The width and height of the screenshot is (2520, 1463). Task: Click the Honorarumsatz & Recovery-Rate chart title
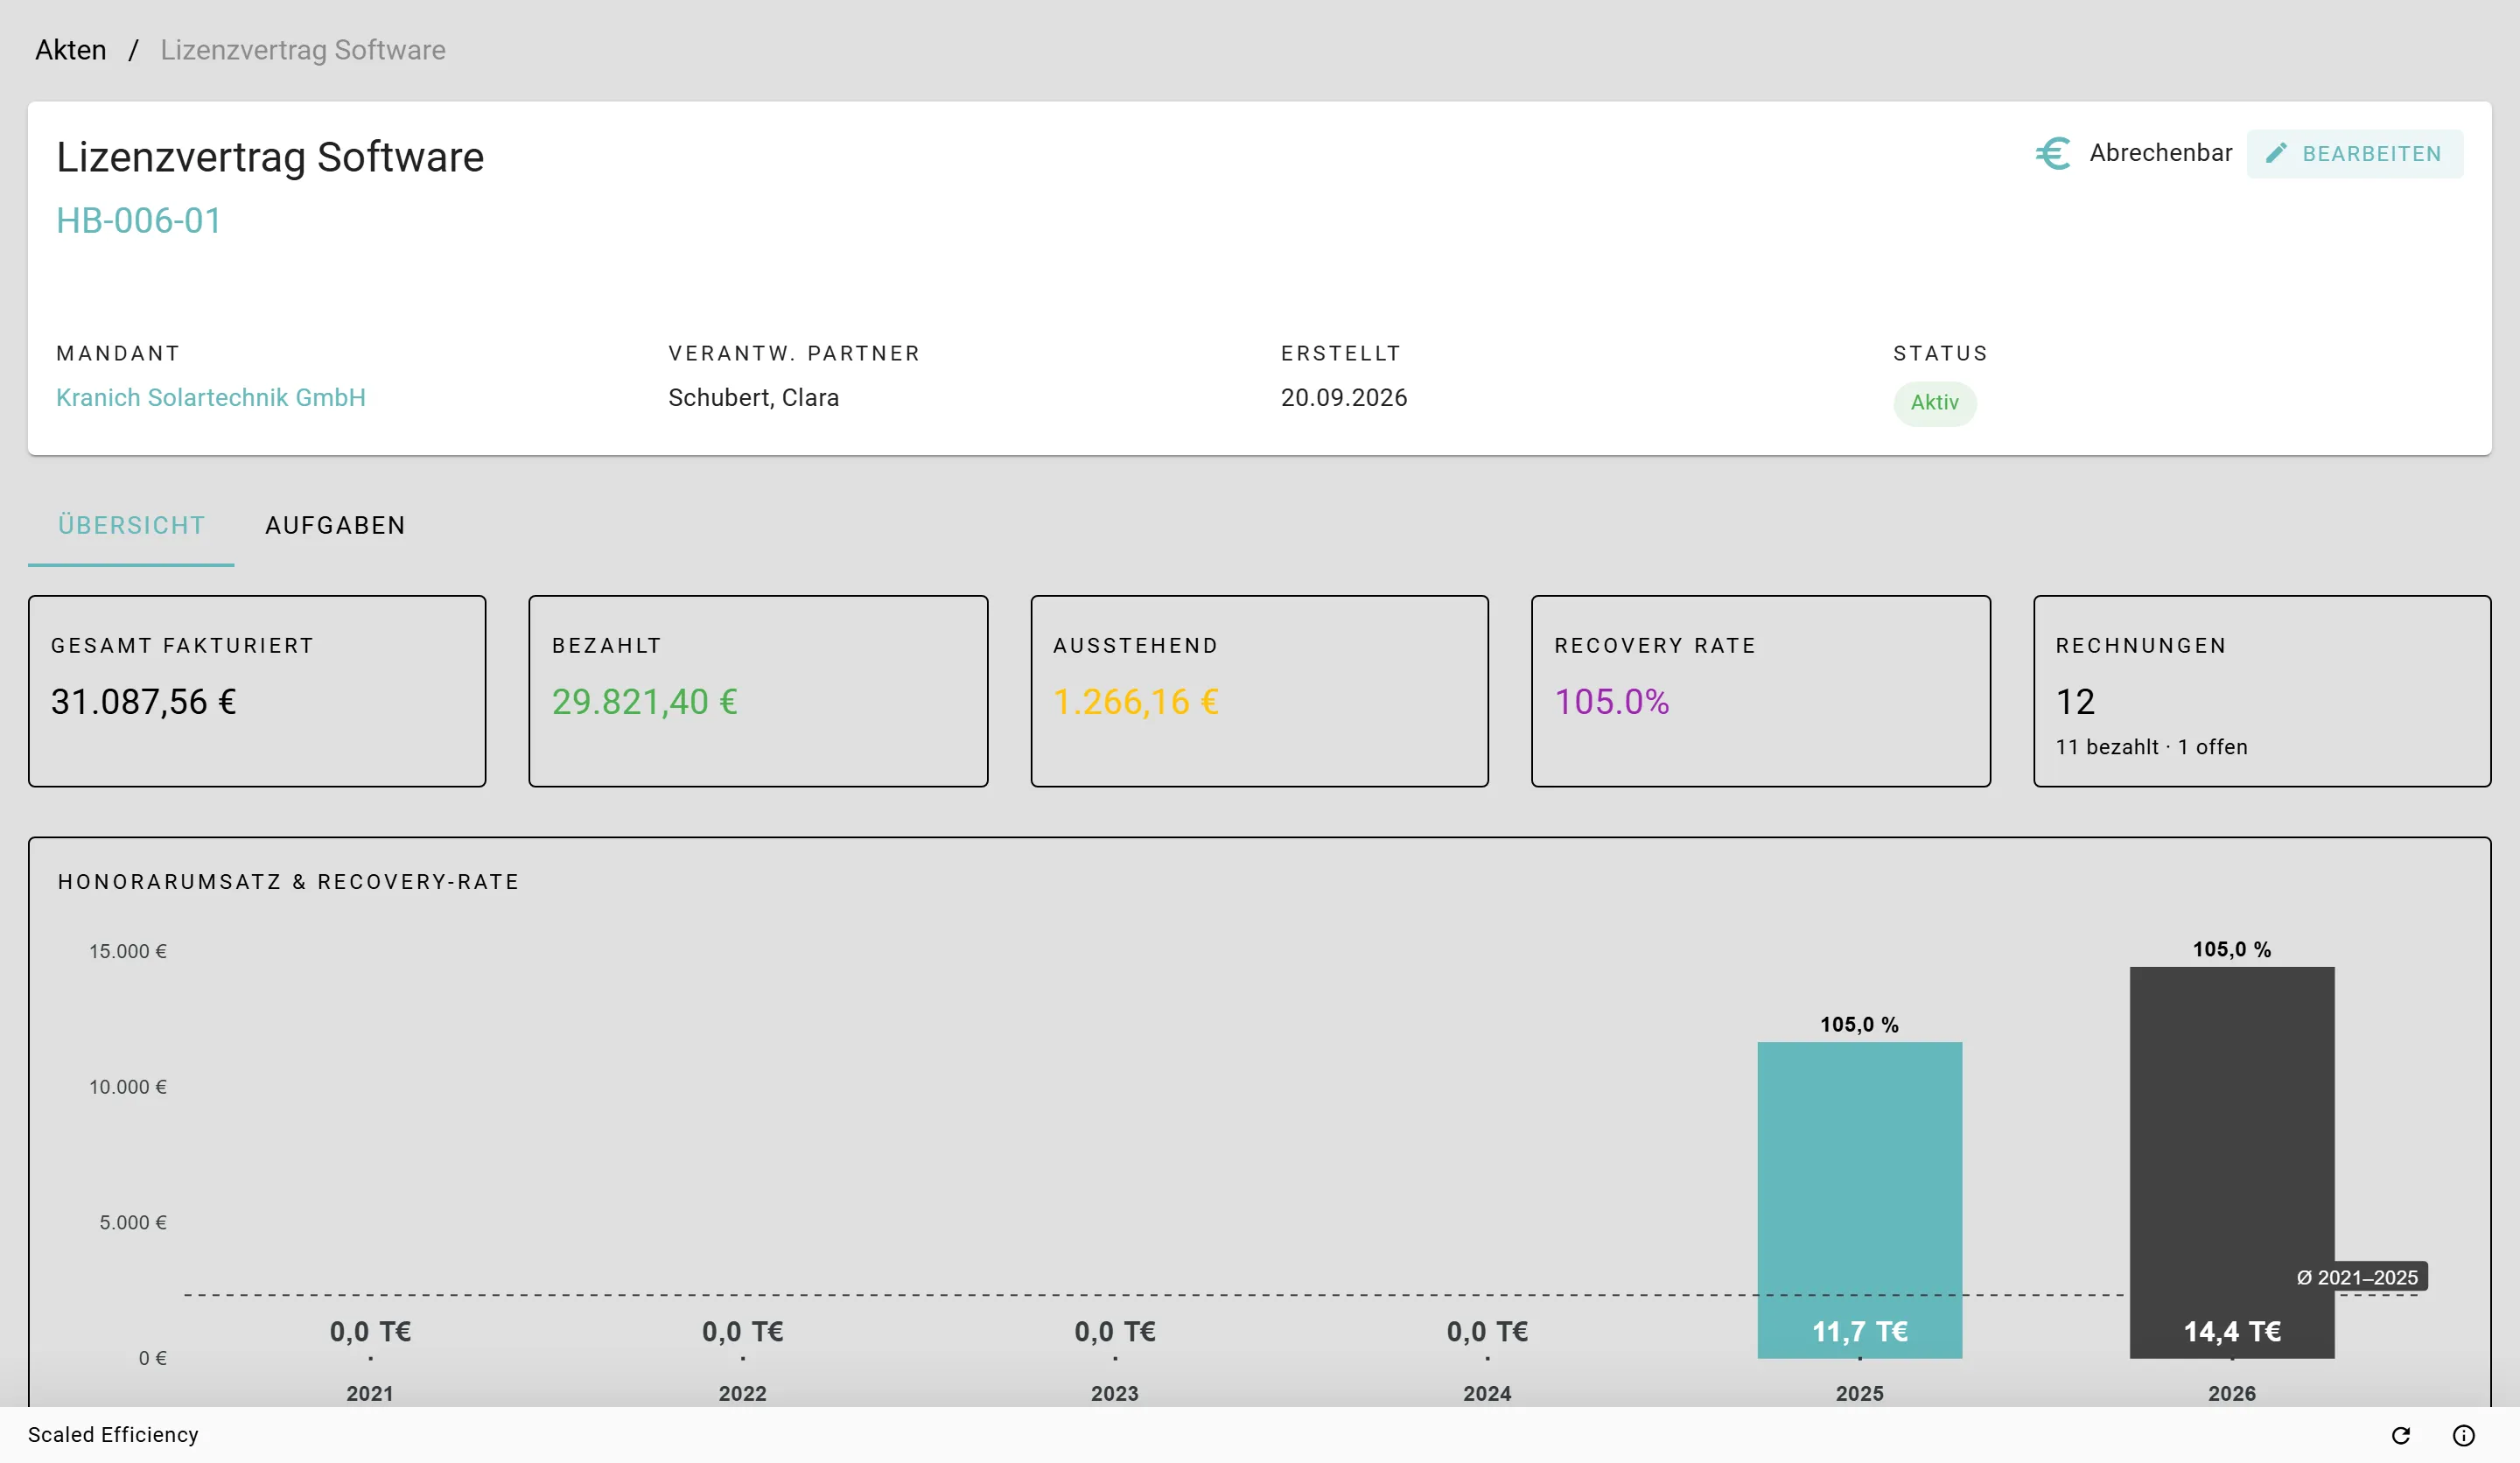288,882
